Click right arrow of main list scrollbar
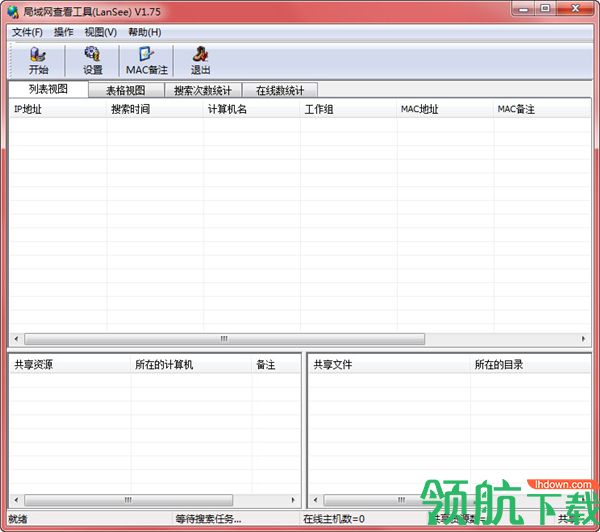The height and width of the screenshot is (532, 600). click(x=583, y=339)
